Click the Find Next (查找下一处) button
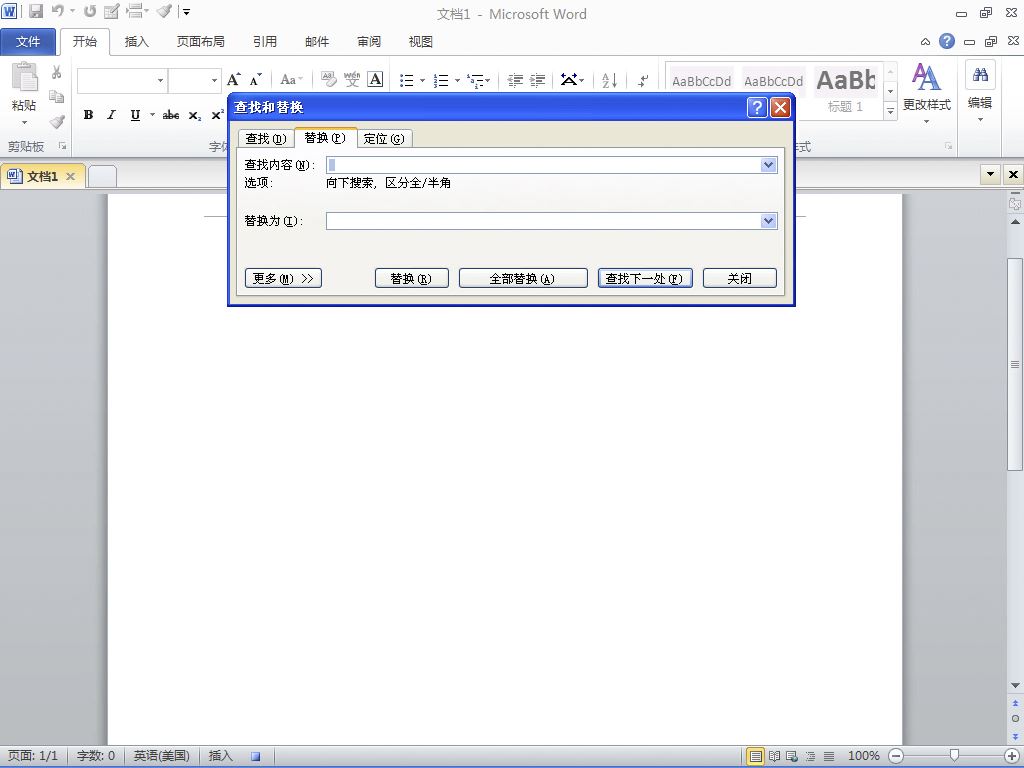Screen dimensions: 1024x768 [x=645, y=278]
